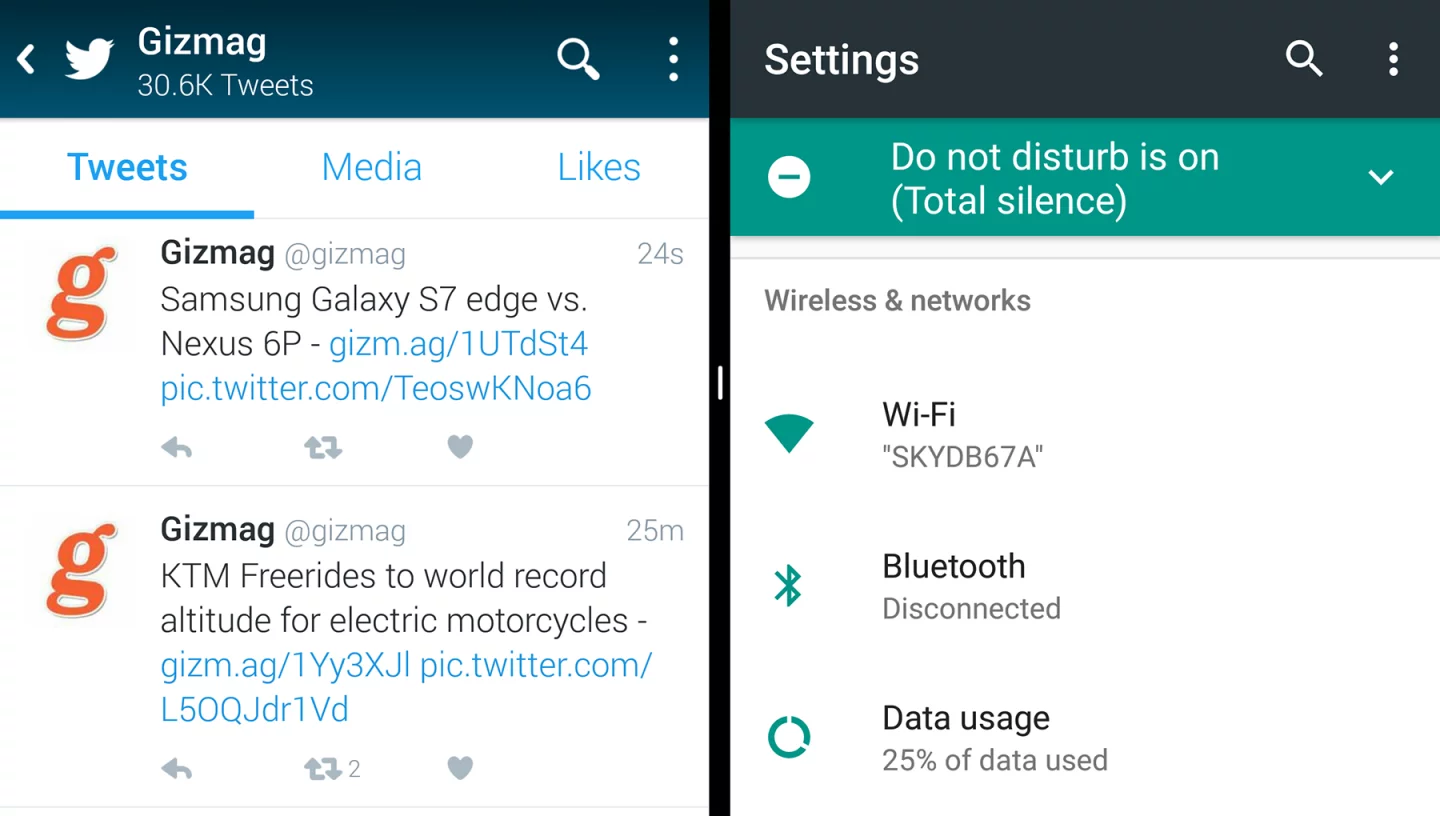Open the Twitter overflow menu
The image size is (1440, 816).
coord(673,60)
